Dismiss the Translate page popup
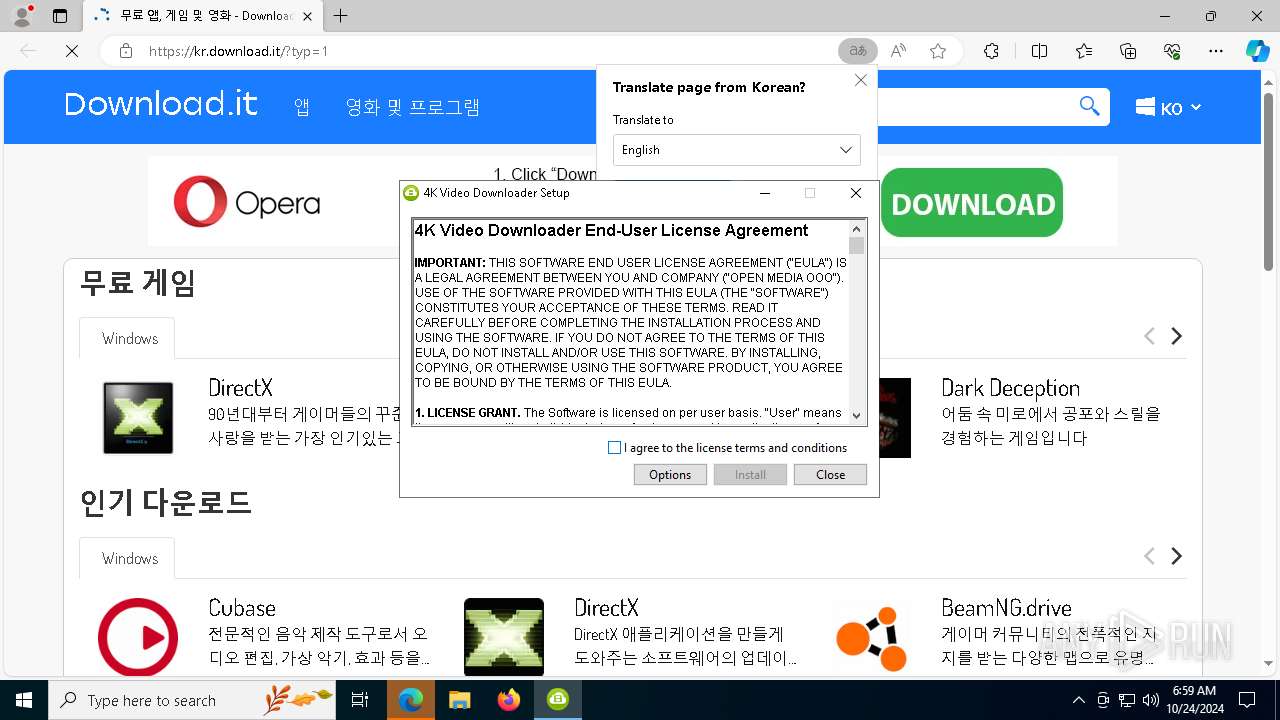 [x=861, y=80]
